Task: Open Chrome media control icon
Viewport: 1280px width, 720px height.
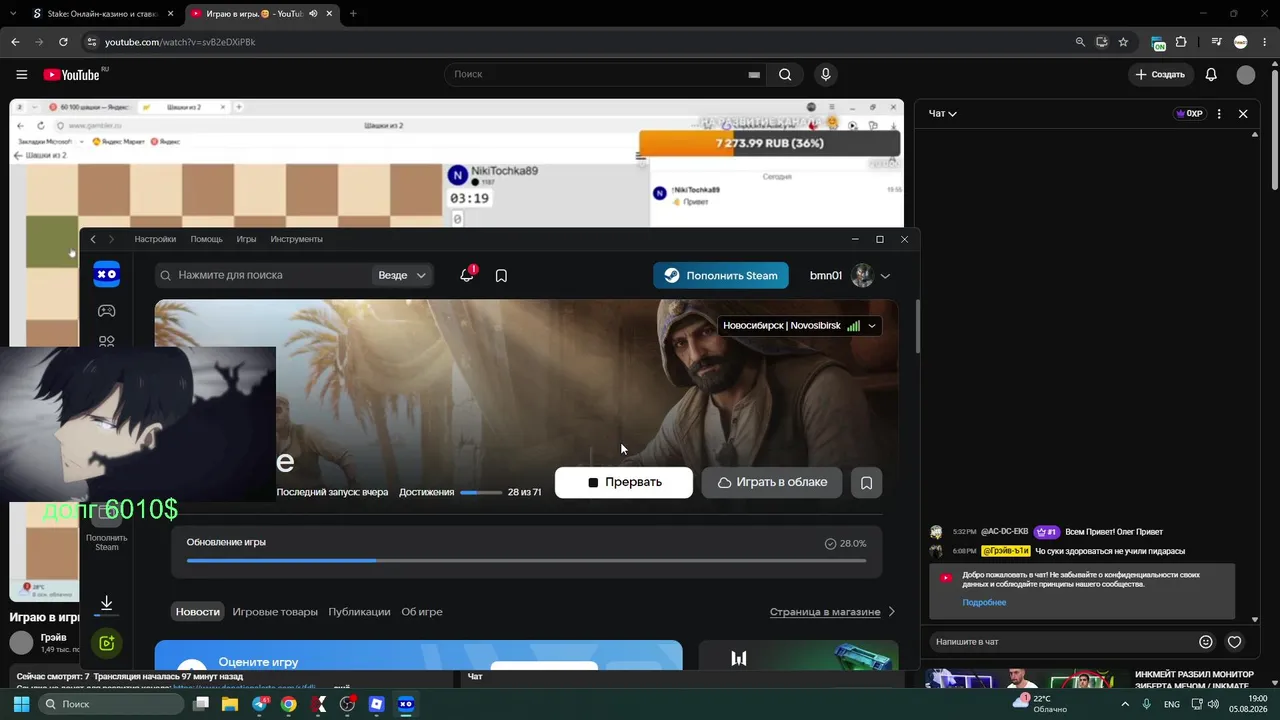Action: pyautogui.click(x=1217, y=42)
